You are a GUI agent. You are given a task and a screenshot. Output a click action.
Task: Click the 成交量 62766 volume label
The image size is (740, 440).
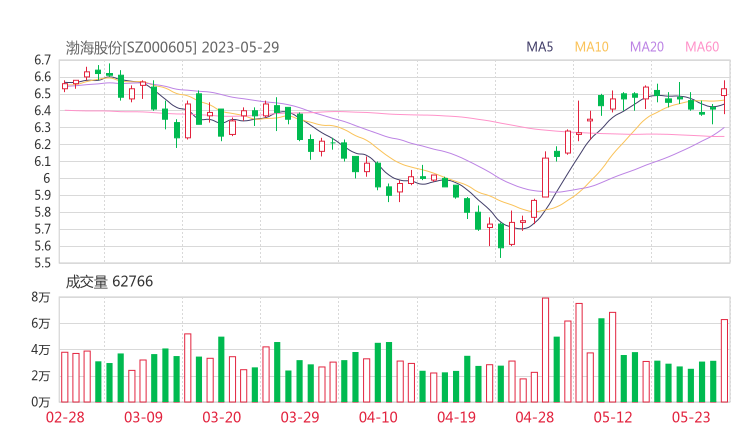pyautogui.click(x=109, y=281)
